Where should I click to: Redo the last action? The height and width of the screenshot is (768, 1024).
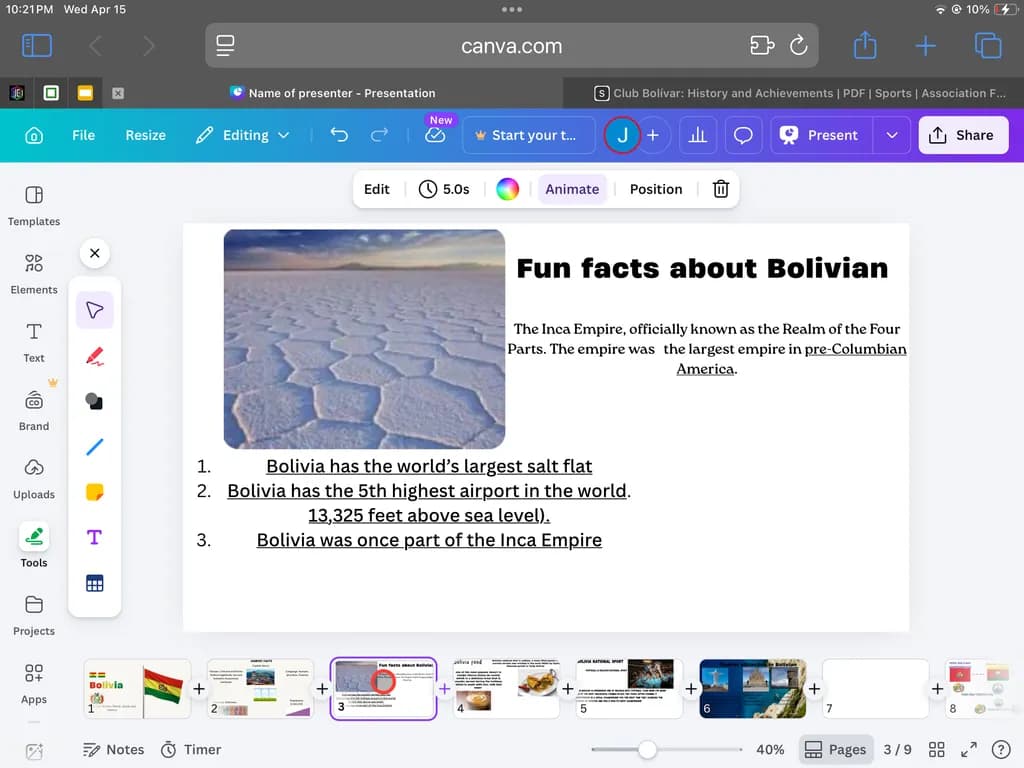coord(379,135)
